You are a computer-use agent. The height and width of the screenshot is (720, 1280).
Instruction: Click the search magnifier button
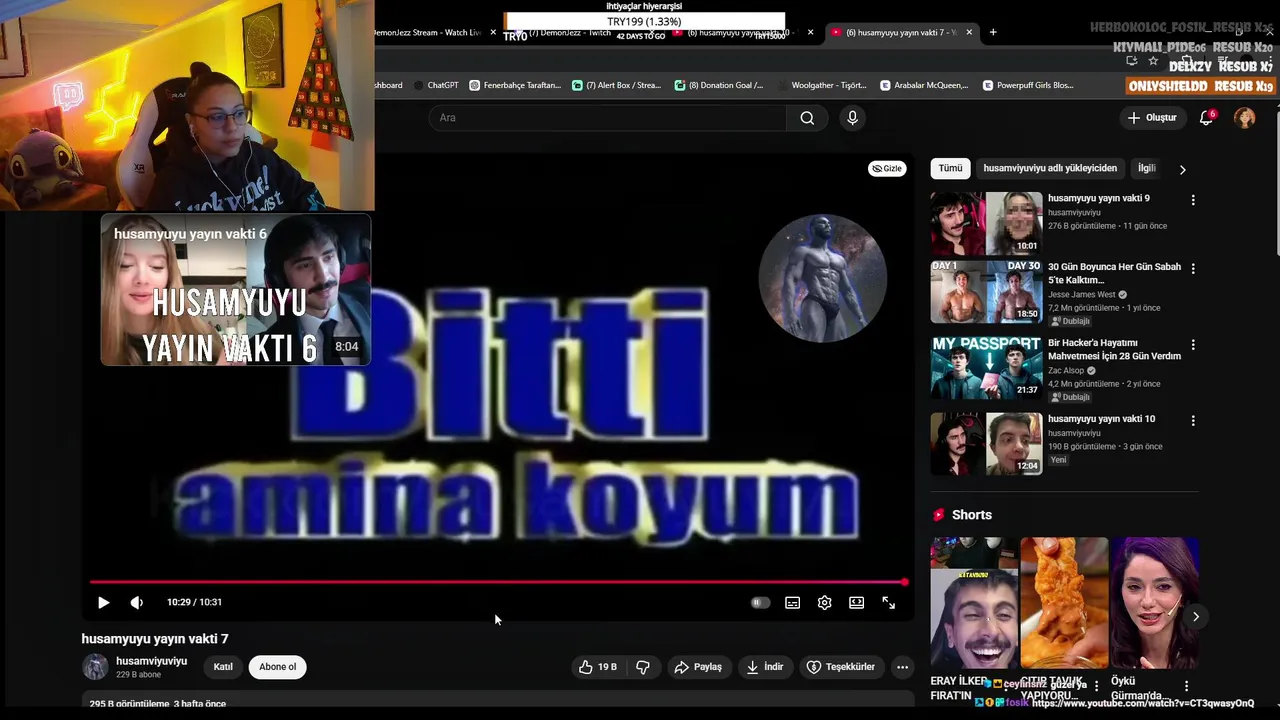coord(807,118)
